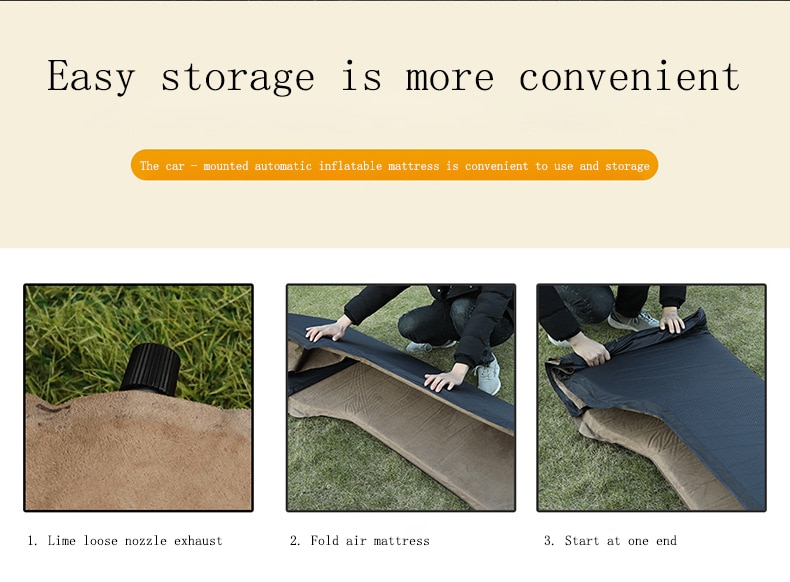
Task: Click the orange car-mounted mattress banner
Action: 394,165
